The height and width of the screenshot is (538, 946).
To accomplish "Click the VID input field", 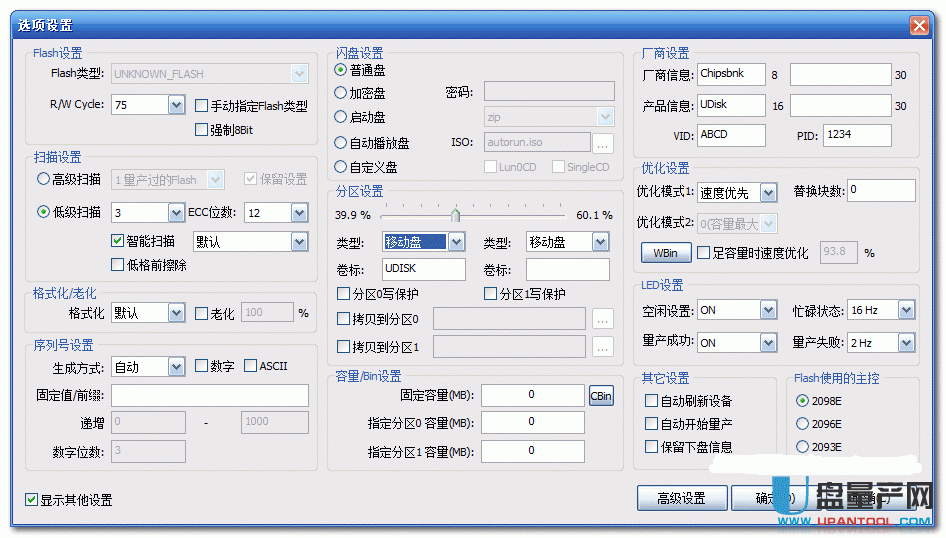I will [731, 134].
